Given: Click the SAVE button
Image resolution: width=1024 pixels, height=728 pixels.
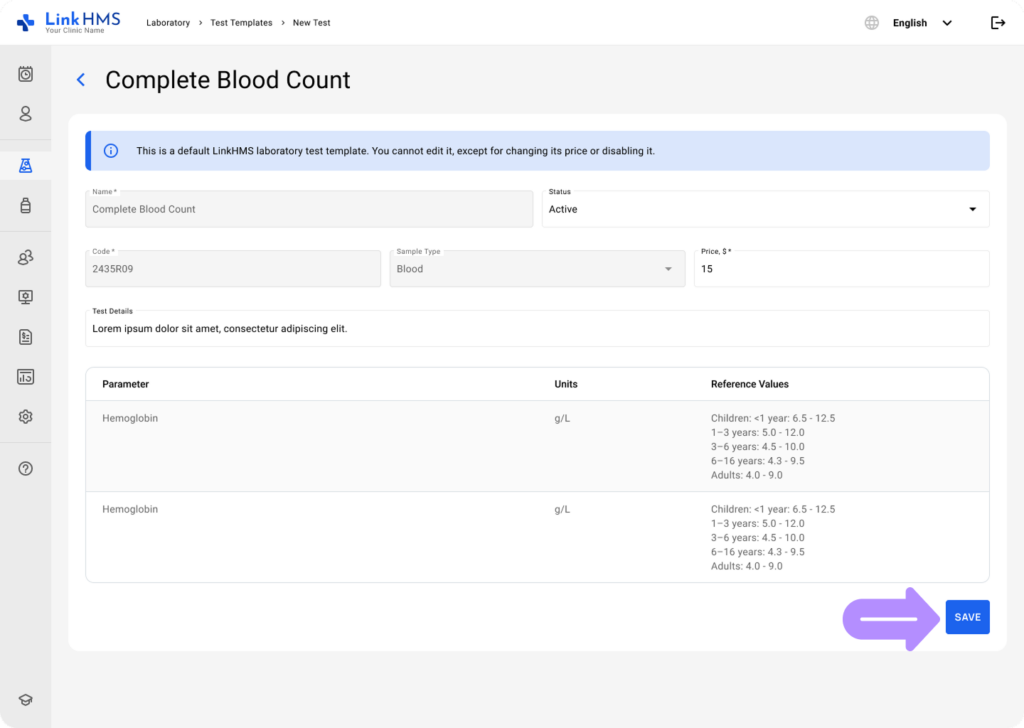Looking at the screenshot, I should pyautogui.click(x=967, y=617).
